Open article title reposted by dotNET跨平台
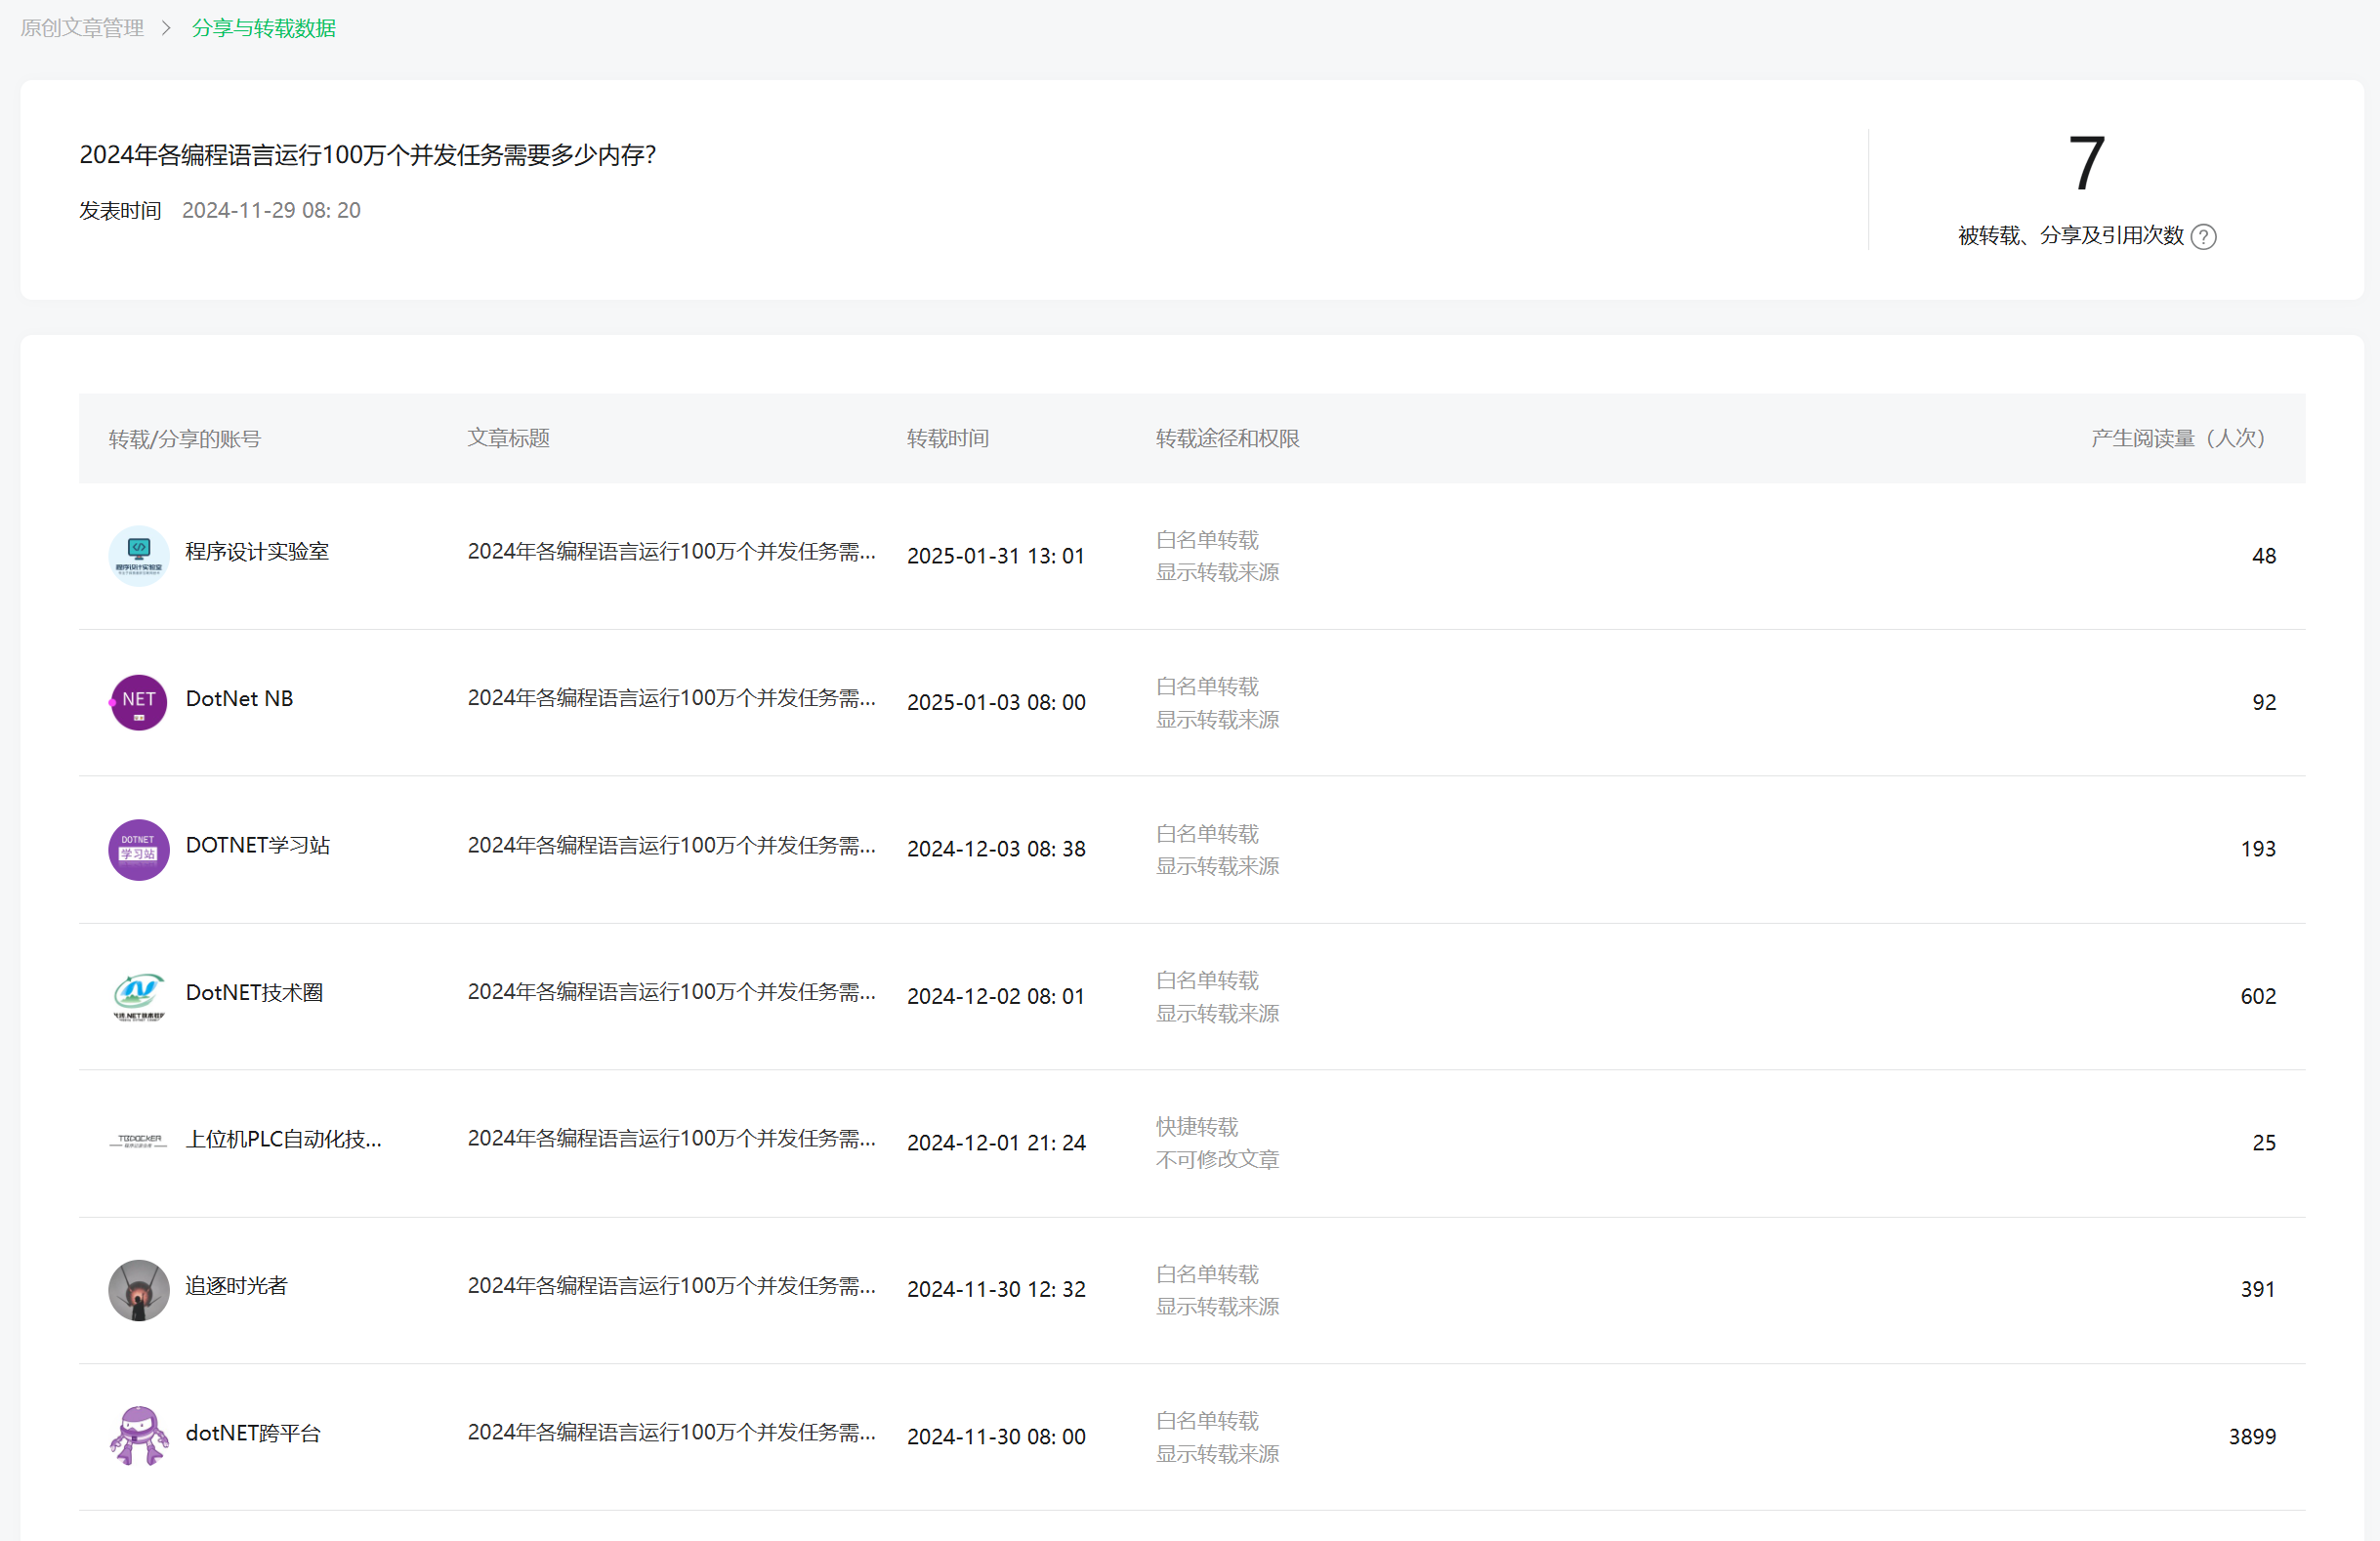 [671, 1433]
